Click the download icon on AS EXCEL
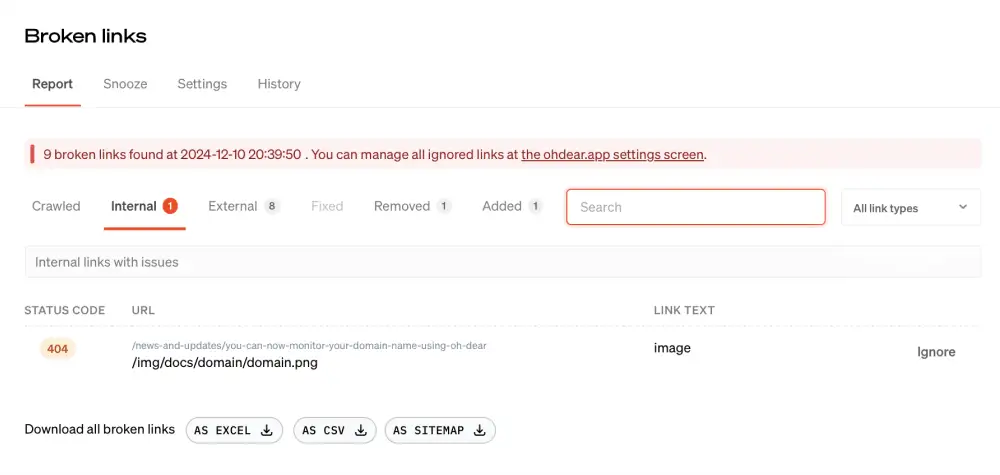The width and height of the screenshot is (1000, 475). click(266, 431)
